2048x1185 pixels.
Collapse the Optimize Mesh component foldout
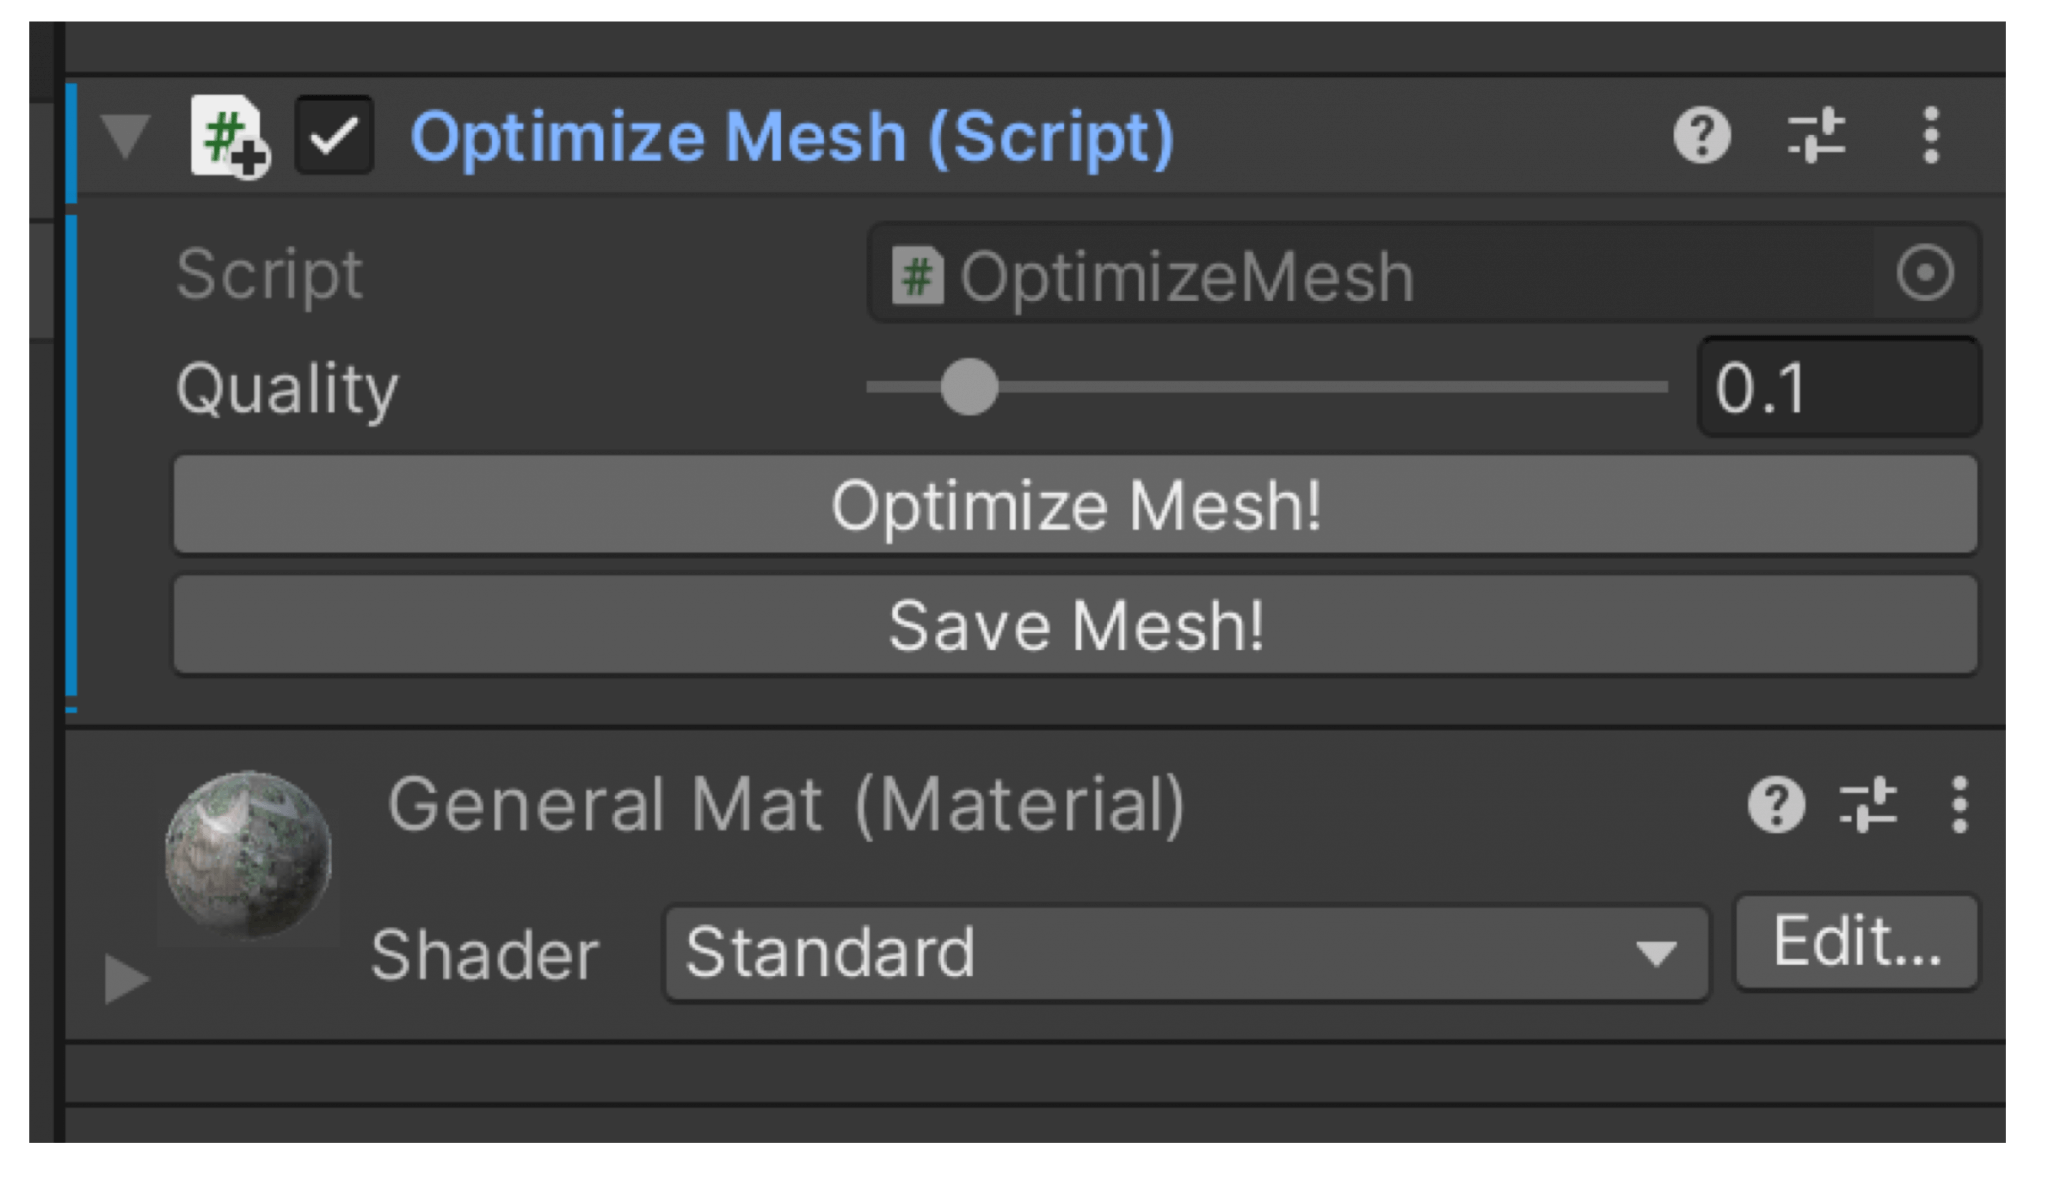coord(126,136)
